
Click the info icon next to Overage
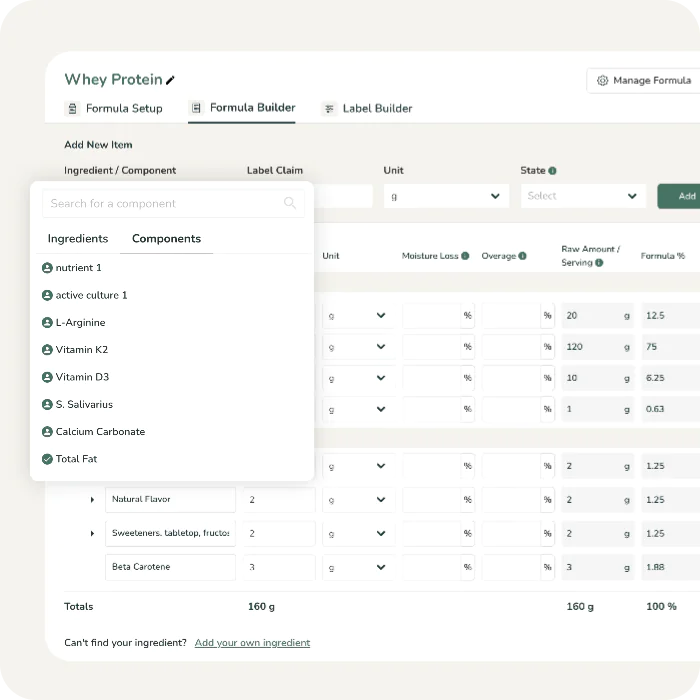tap(522, 256)
